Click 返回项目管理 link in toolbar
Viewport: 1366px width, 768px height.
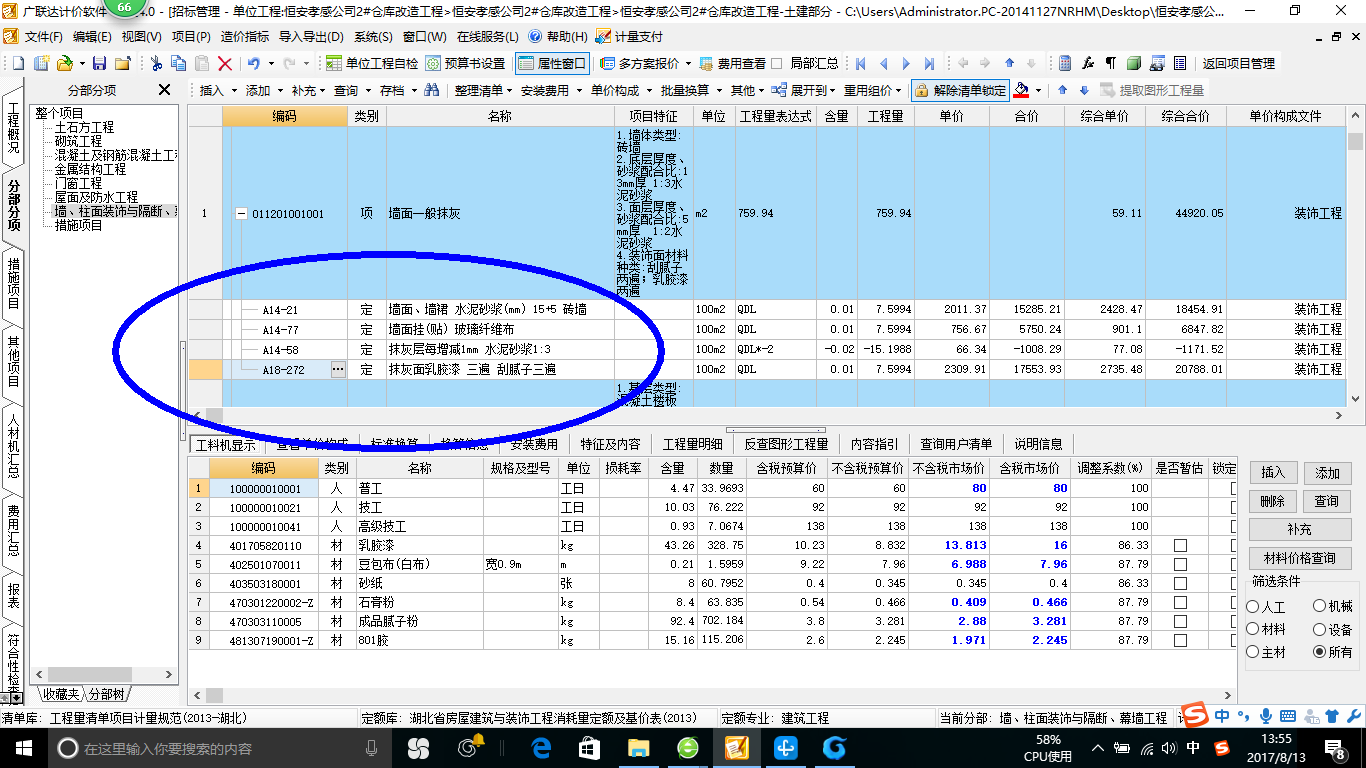(x=1238, y=63)
